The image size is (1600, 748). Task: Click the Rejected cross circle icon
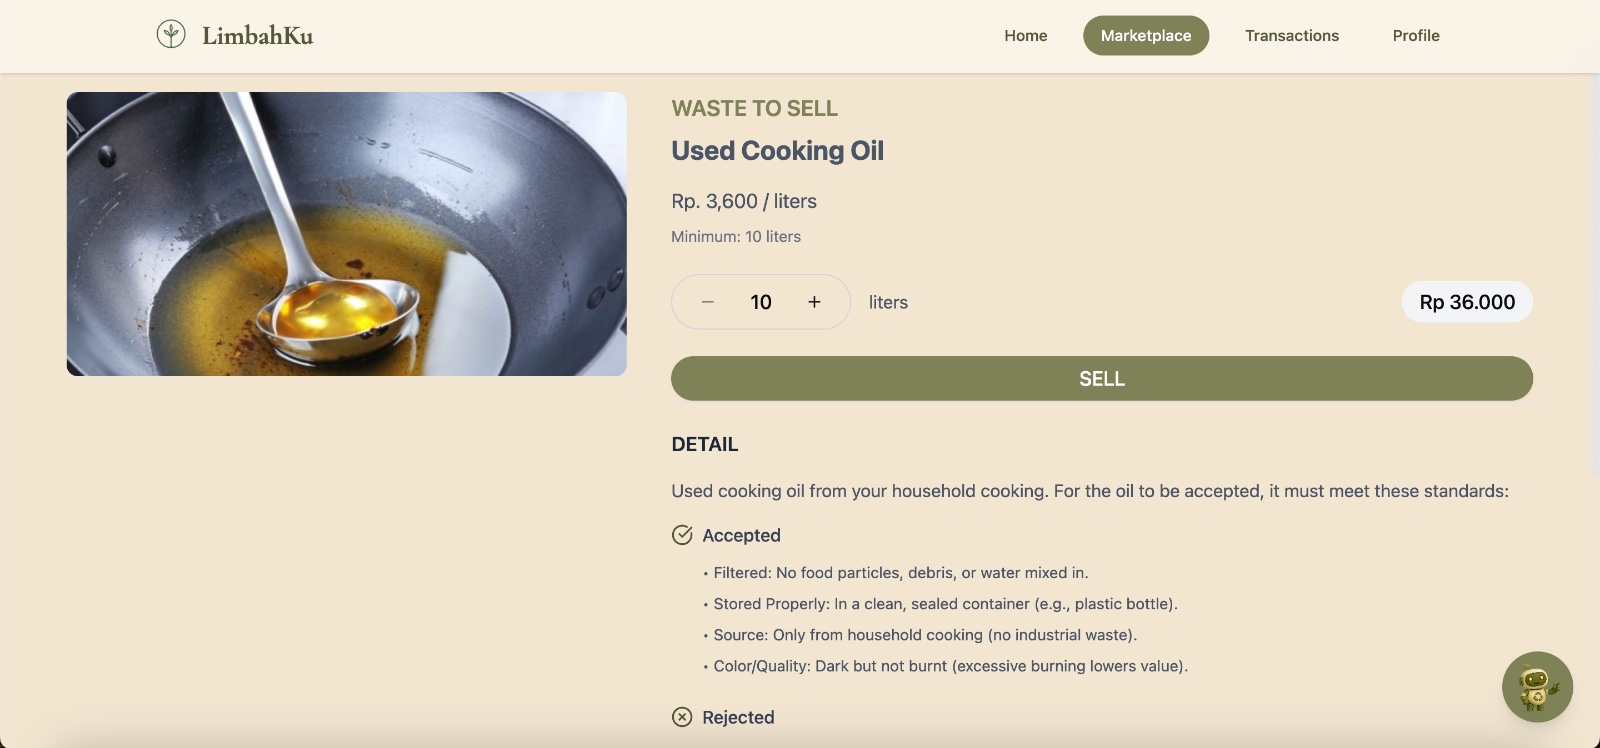(x=682, y=717)
